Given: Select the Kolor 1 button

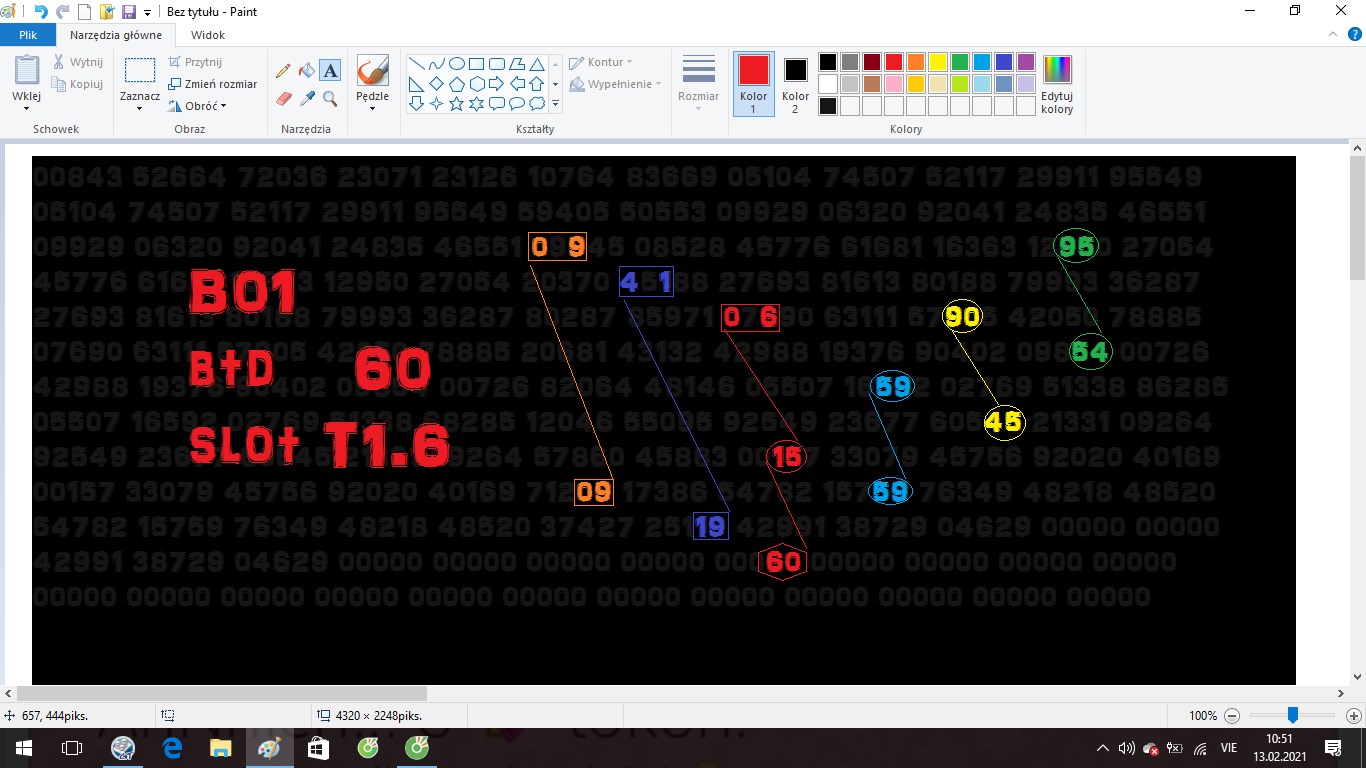Looking at the screenshot, I should [754, 84].
